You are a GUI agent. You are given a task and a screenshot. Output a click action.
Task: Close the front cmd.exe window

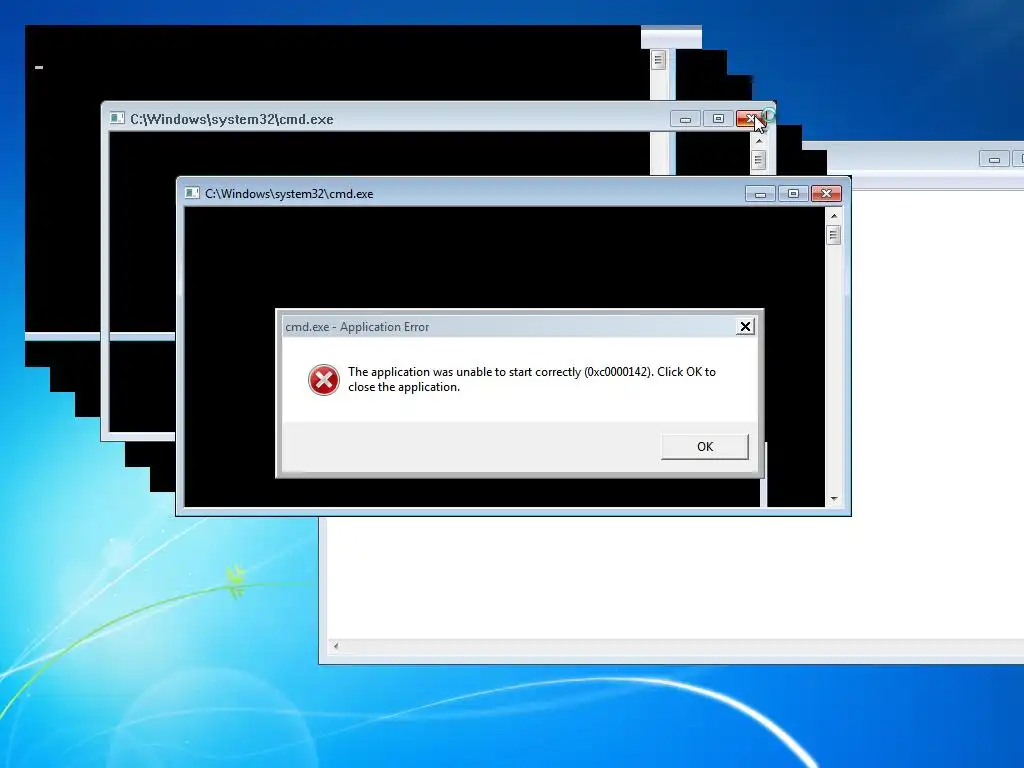826,193
